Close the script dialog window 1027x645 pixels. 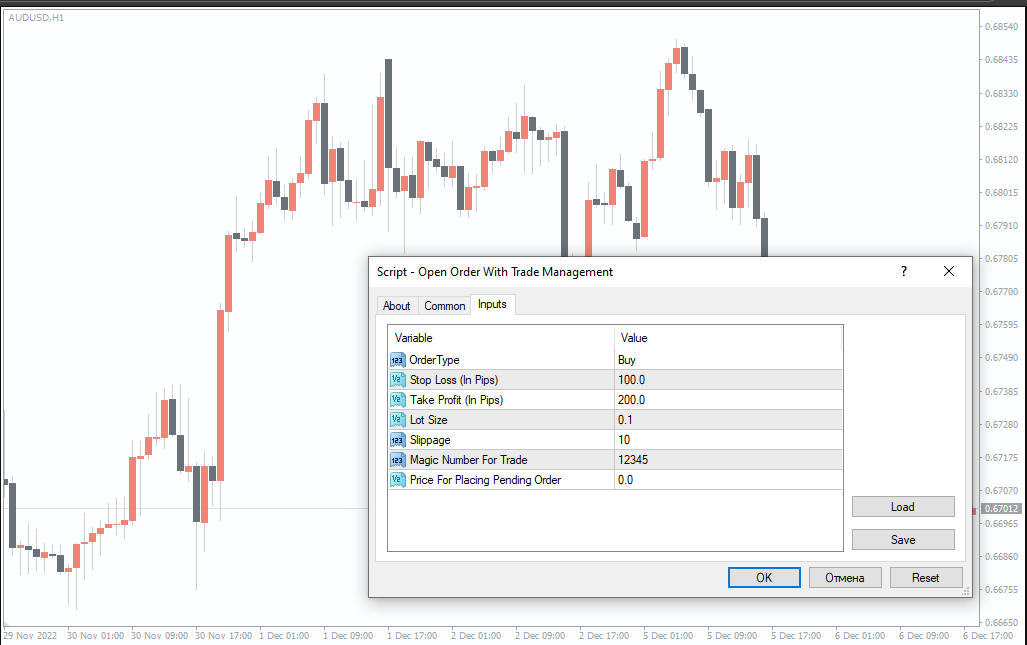(x=949, y=271)
